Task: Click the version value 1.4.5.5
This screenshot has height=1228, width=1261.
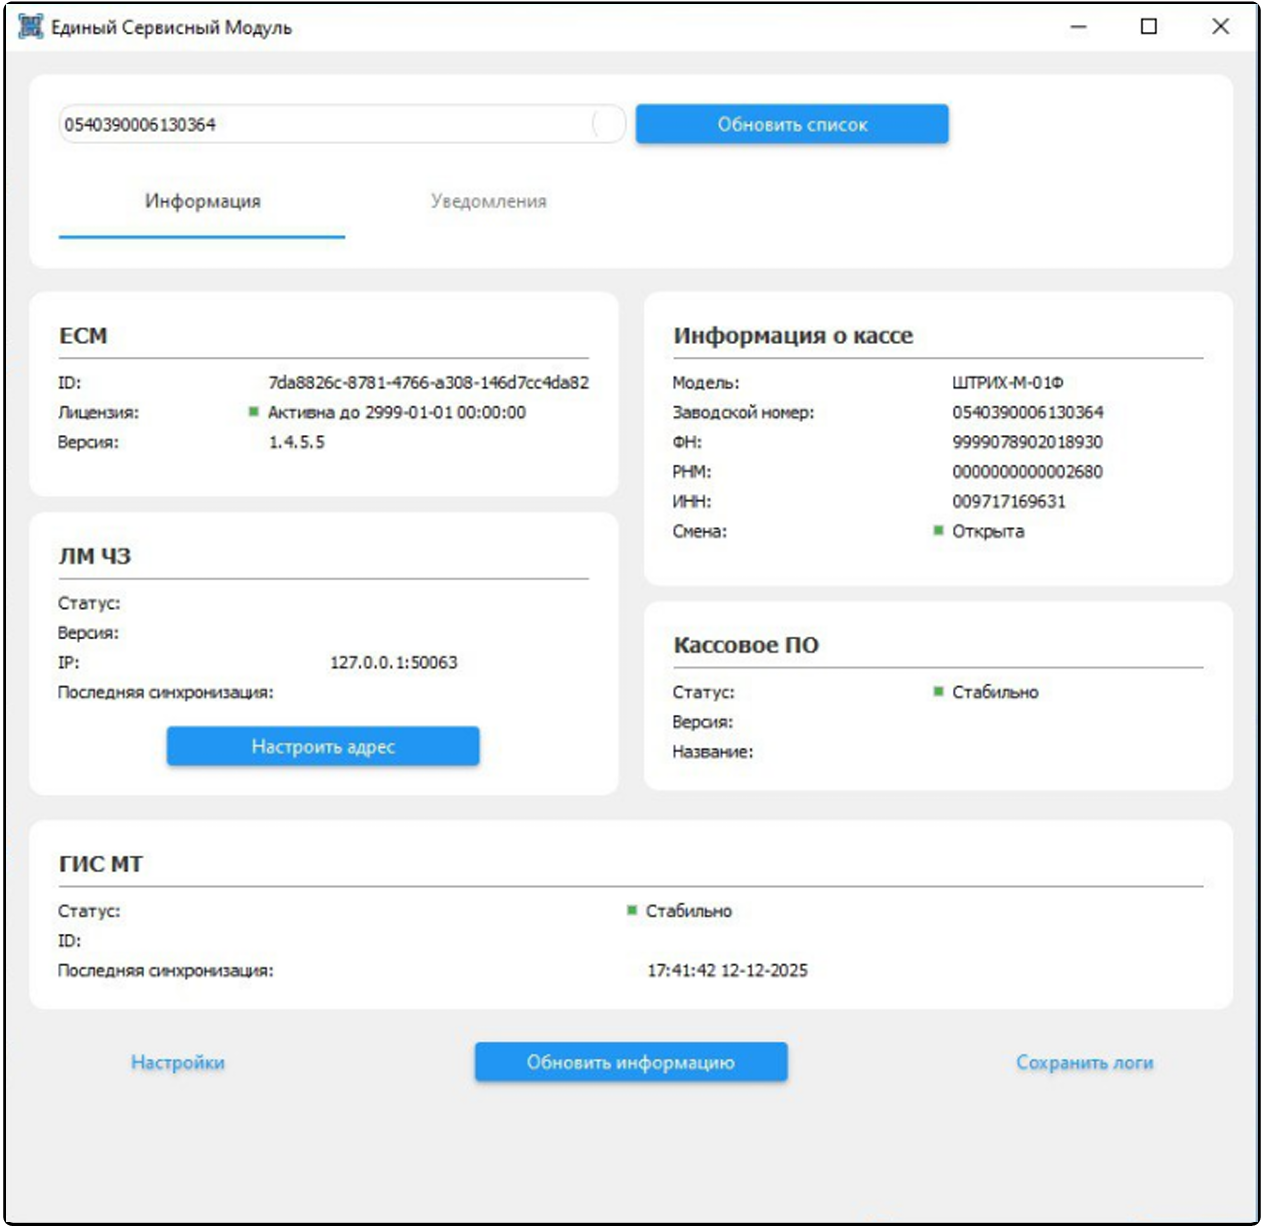Action: pos(297,442)
